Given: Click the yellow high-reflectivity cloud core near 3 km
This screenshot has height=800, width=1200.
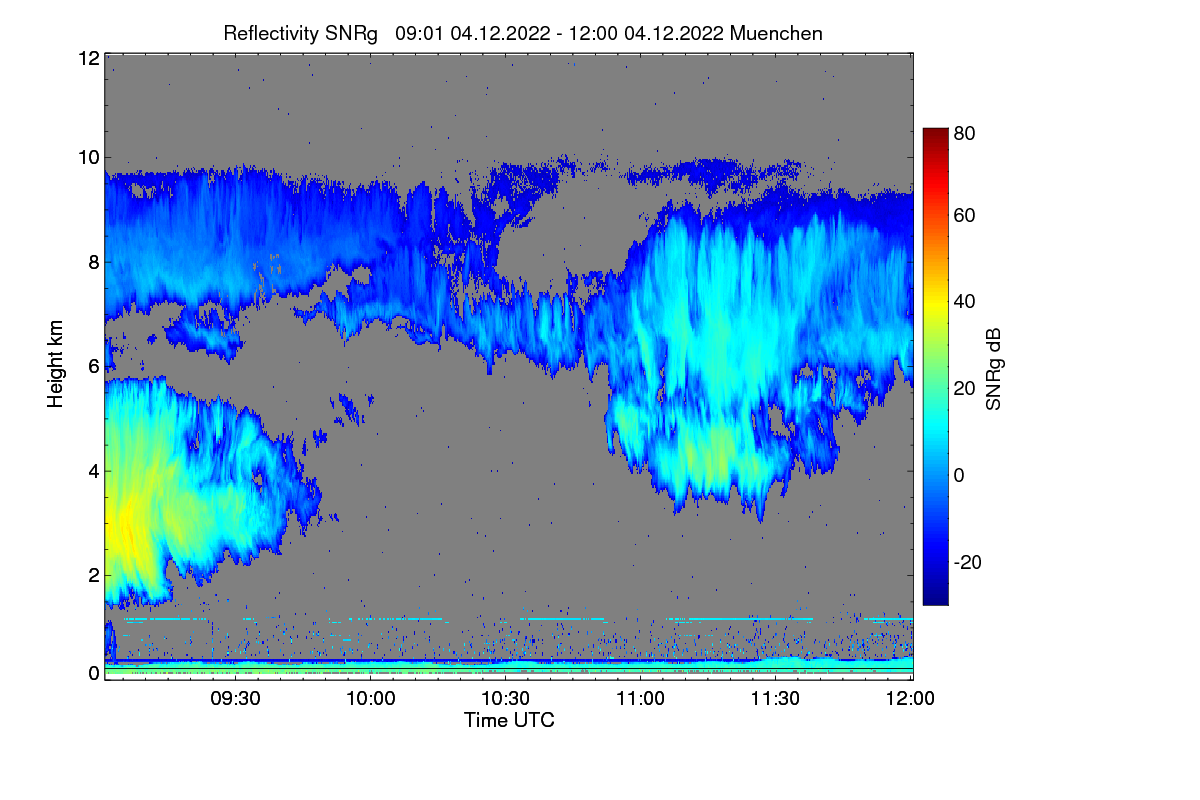Looking at the screenshot, I should [x=128, y=525].
